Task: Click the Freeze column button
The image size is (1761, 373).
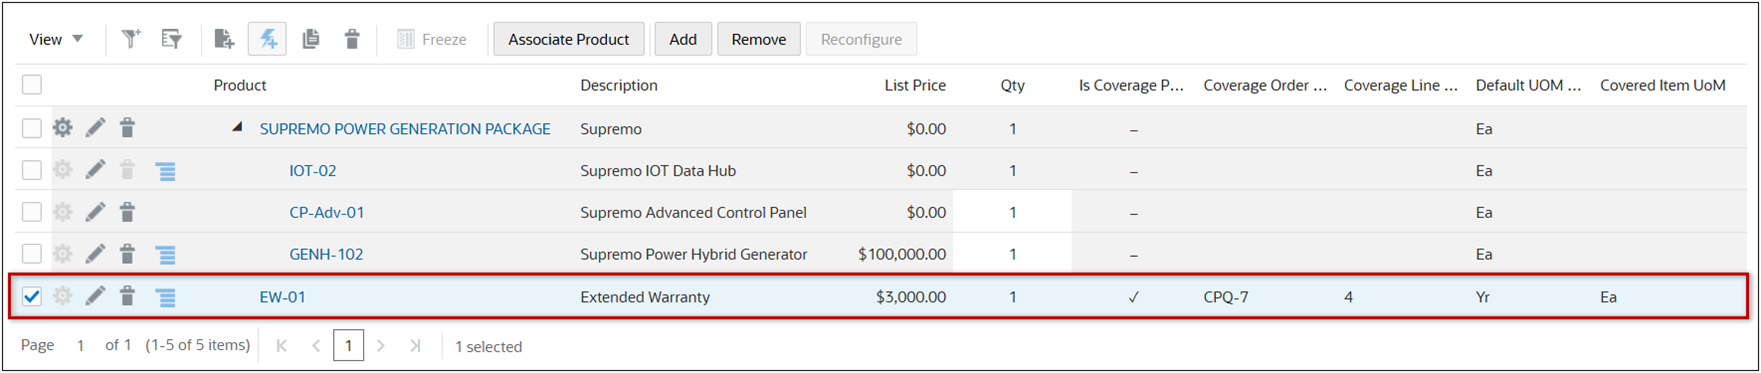Action: [x=432, y=39]
